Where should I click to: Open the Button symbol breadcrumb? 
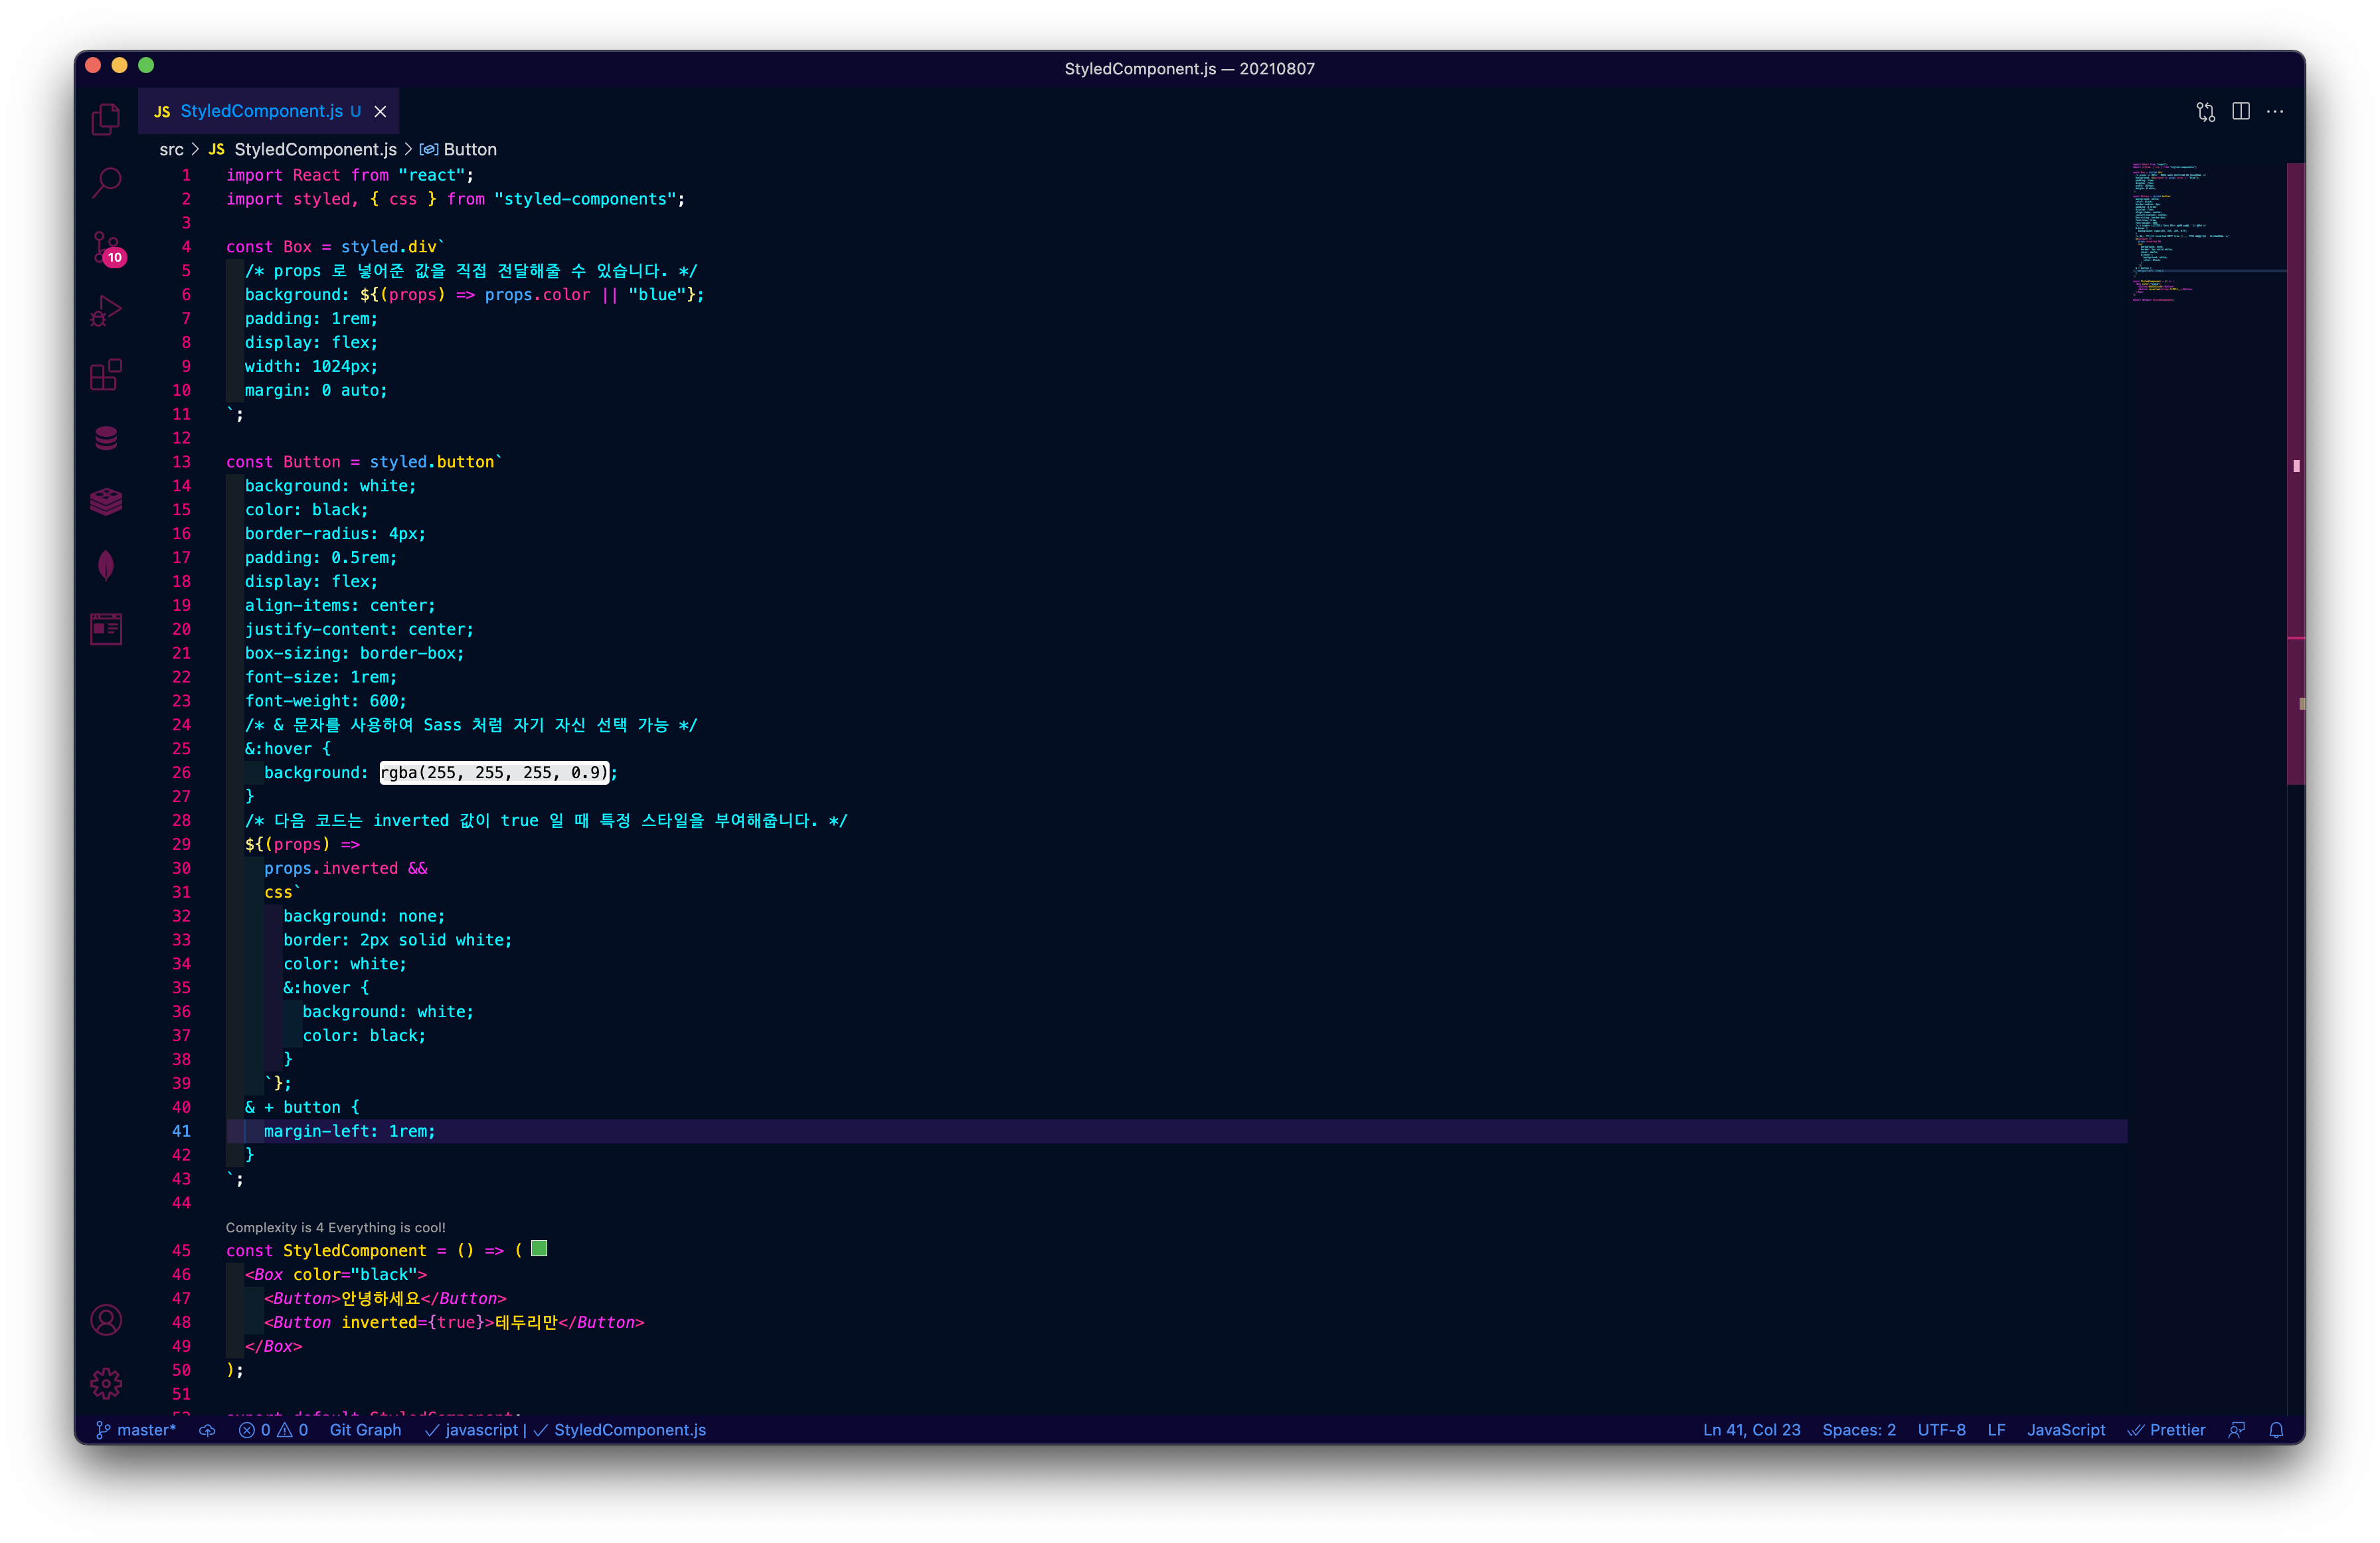(469, 149)
